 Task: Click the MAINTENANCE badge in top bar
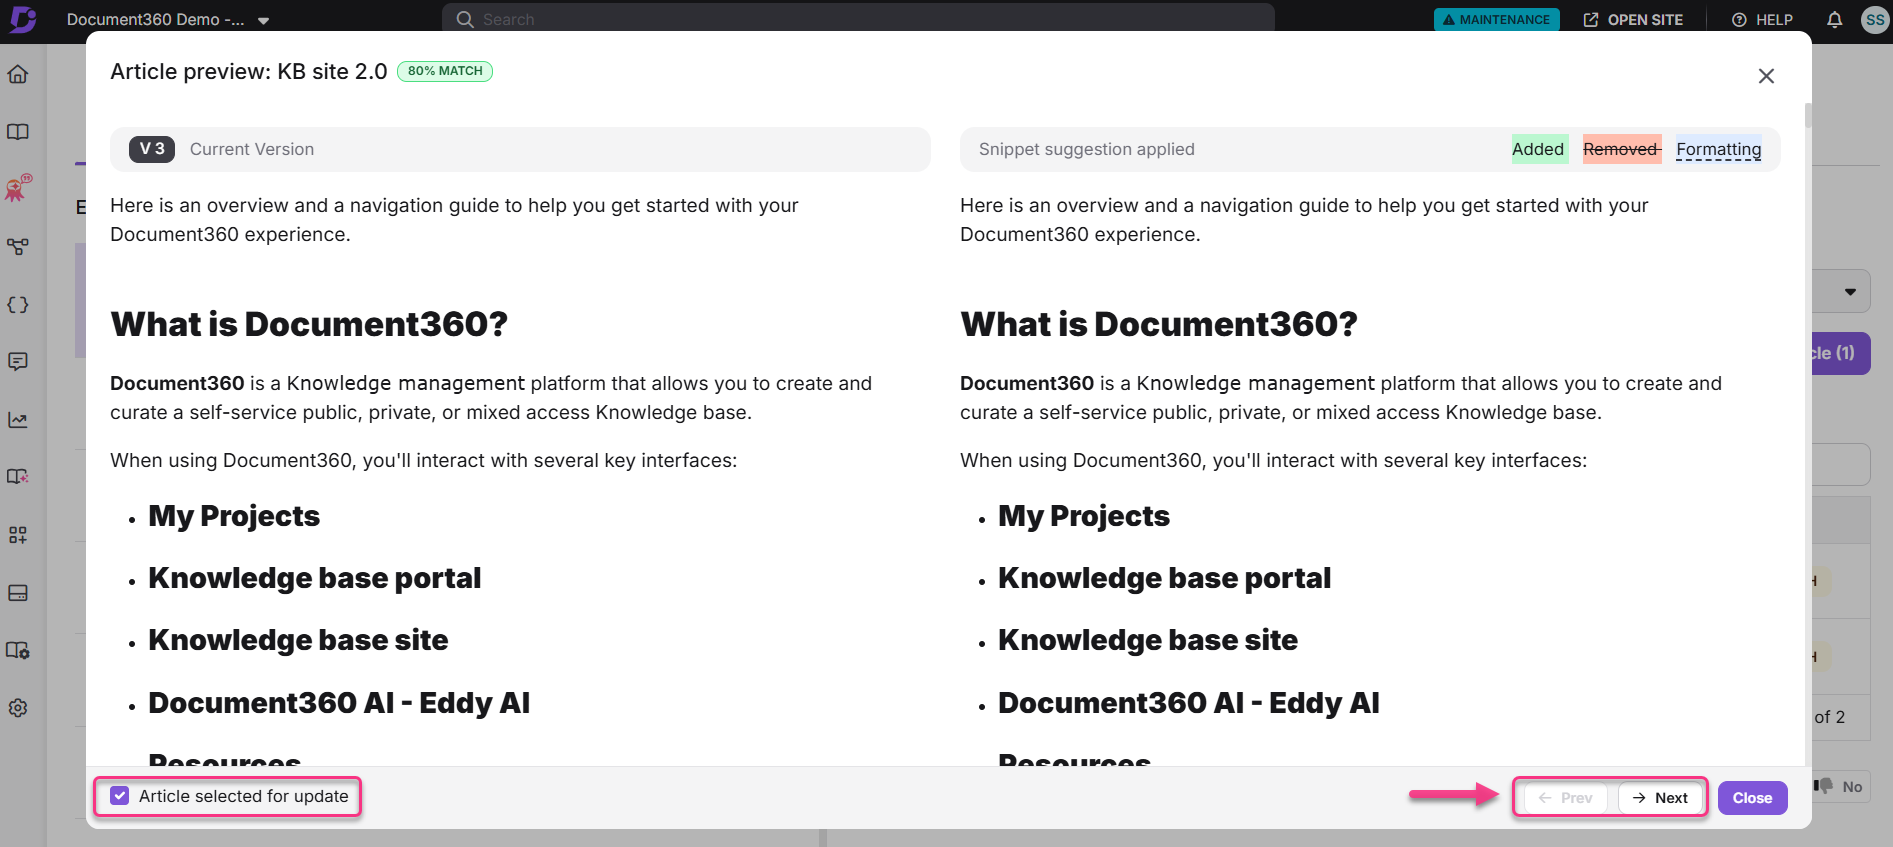1497,19
